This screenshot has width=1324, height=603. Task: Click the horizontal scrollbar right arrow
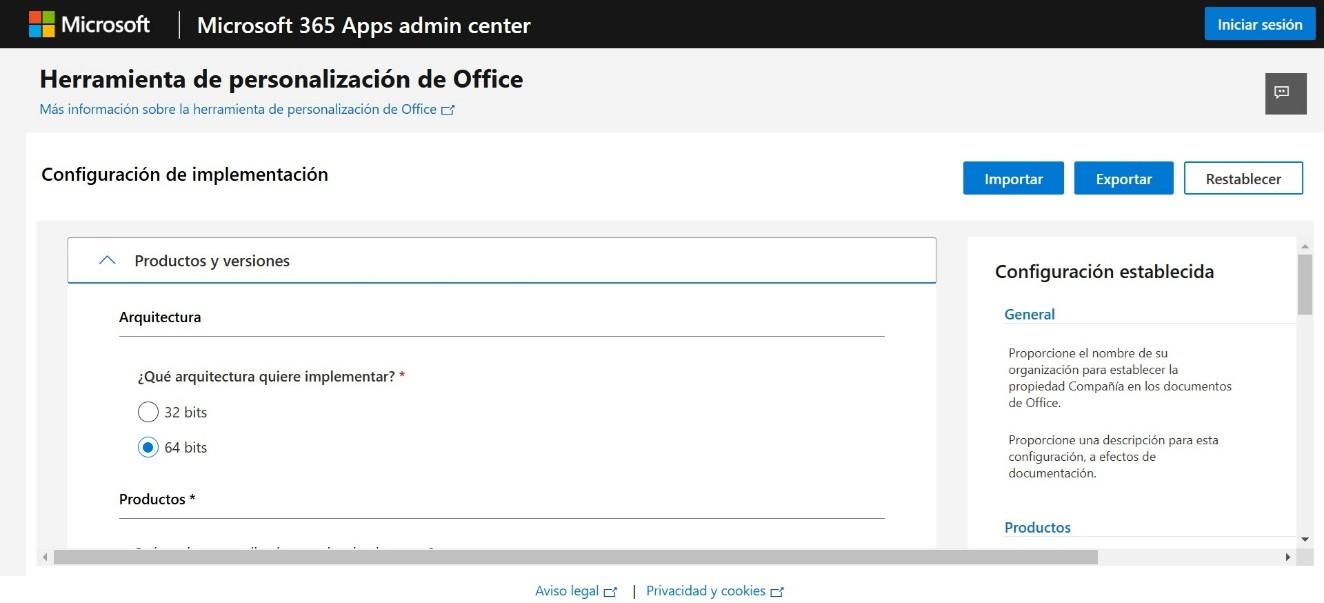coord(1288,557)
